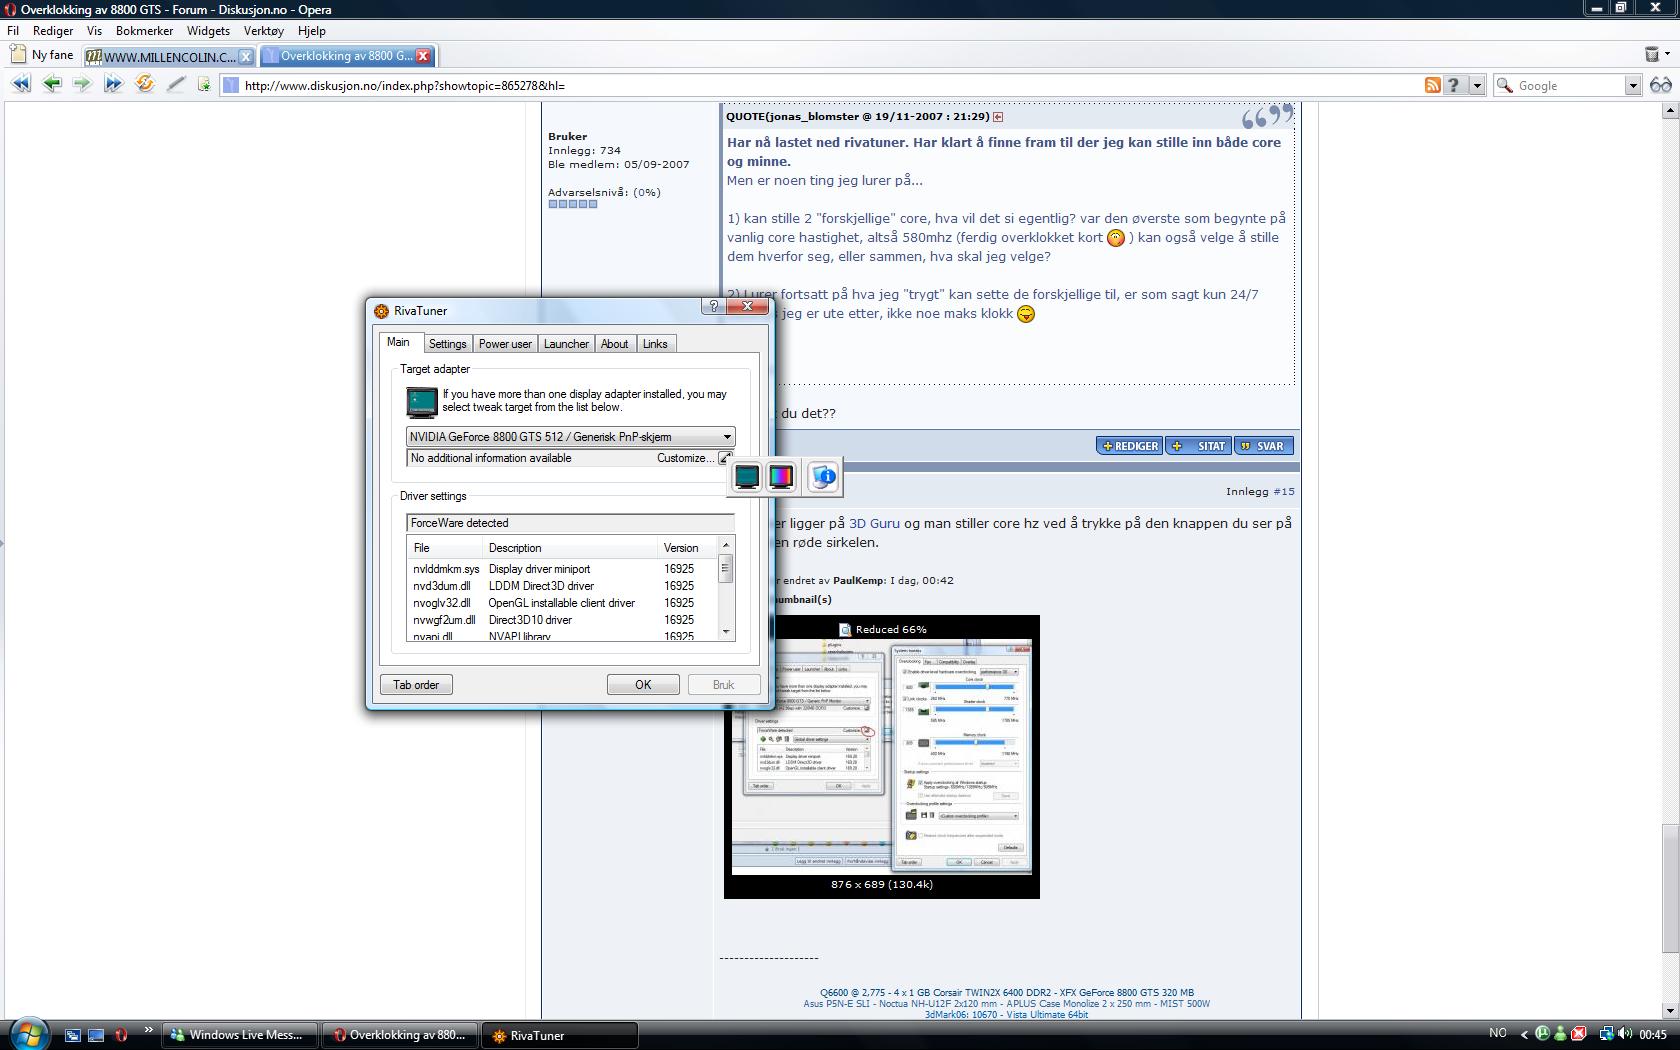This screenshot has width=1680, height=1050.
Task: Open the Bokmerker menu
Action: 144,31
